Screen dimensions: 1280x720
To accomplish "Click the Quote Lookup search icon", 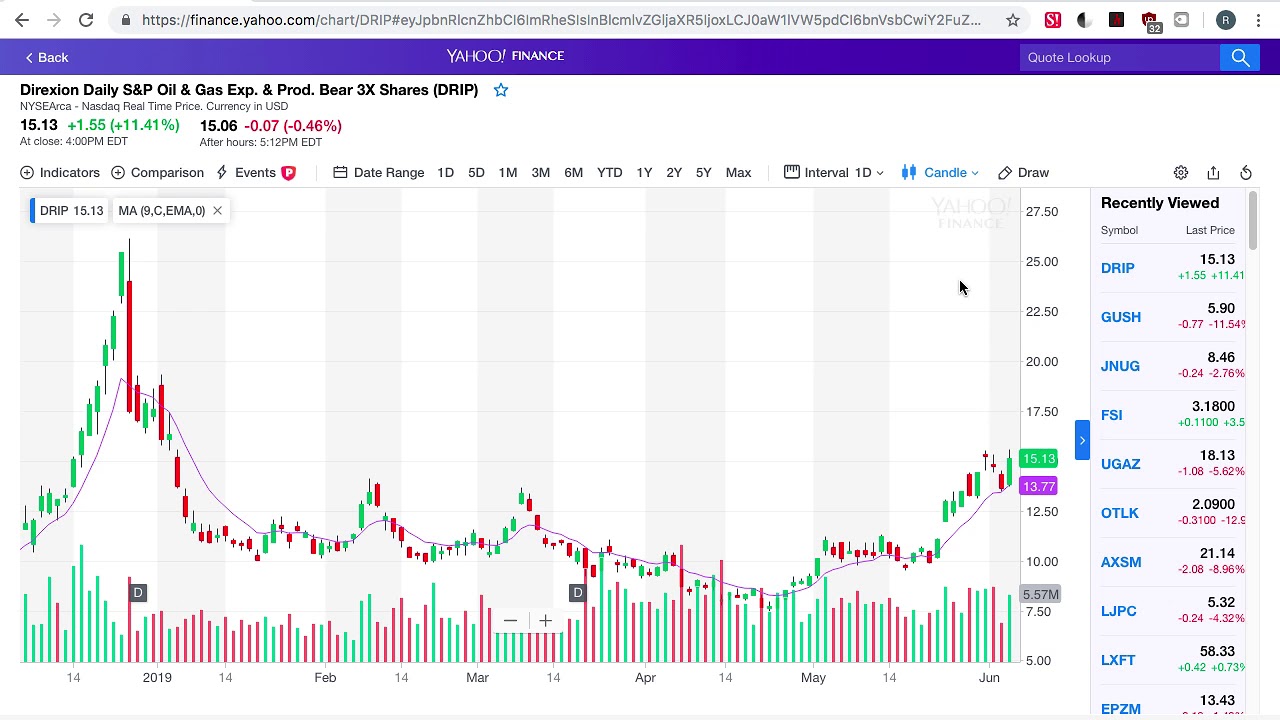I will click(x=1240, y=57).
